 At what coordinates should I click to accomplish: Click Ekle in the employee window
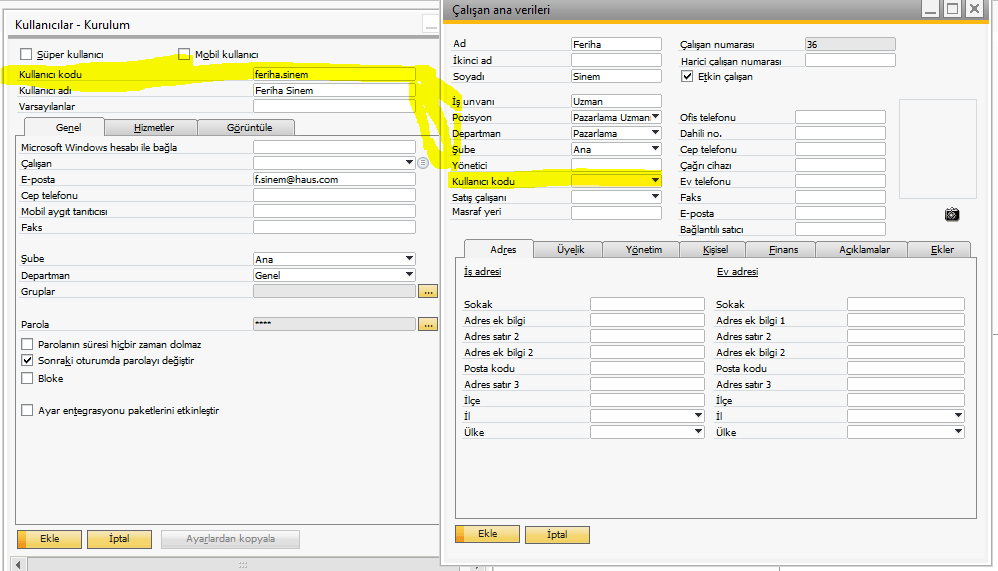[487, 535]
